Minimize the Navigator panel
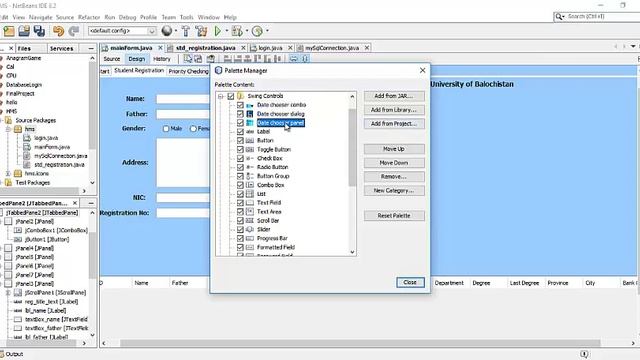Image resolution: width=640 pixels, height=360 pixels. (x=91, y=203)
